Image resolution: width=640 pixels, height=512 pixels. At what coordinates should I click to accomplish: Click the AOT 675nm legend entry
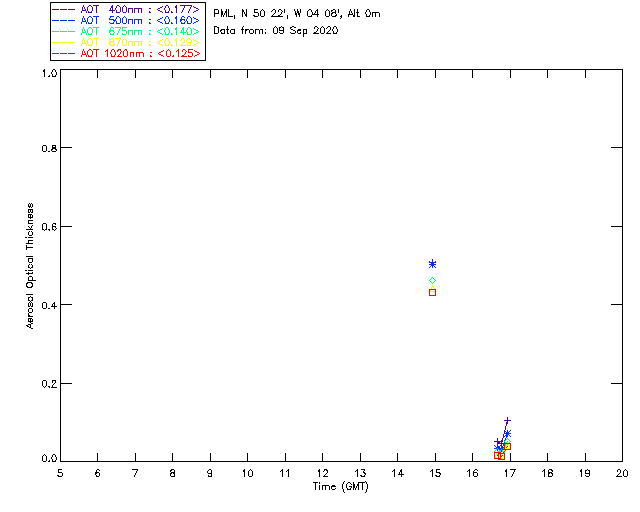126,31
